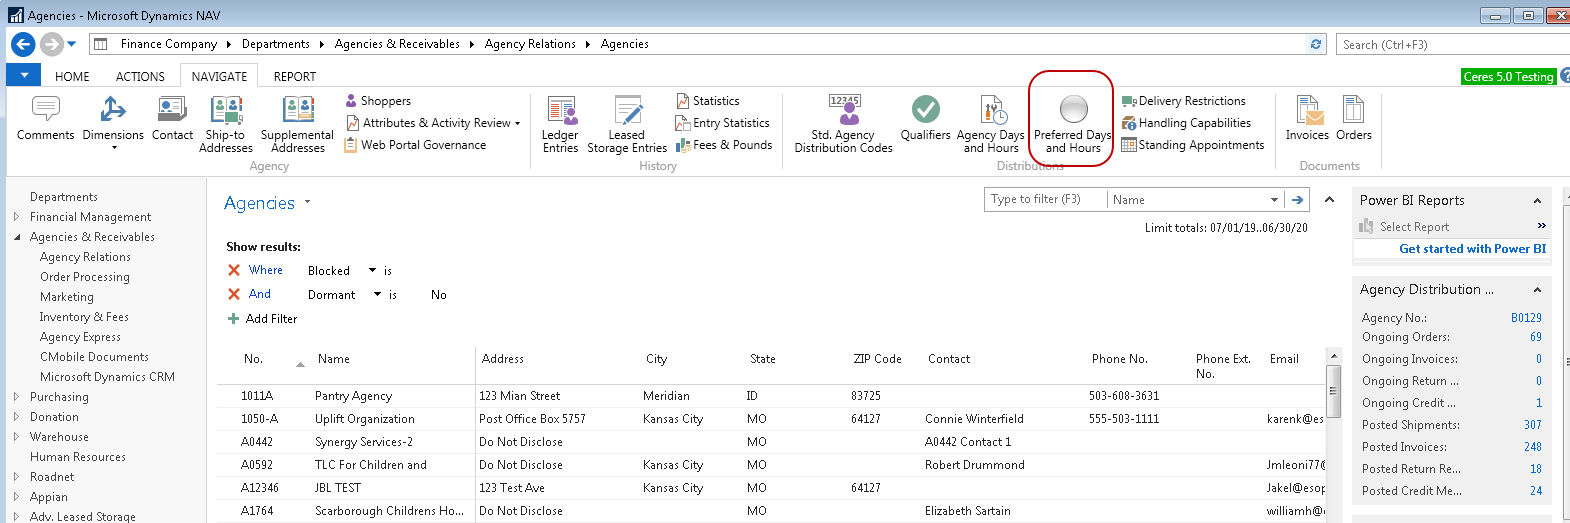Image resolution: width=1570 pixels, height=523 pixels.
Task: Open Leased Storage Entries
Action: [627, 111]
